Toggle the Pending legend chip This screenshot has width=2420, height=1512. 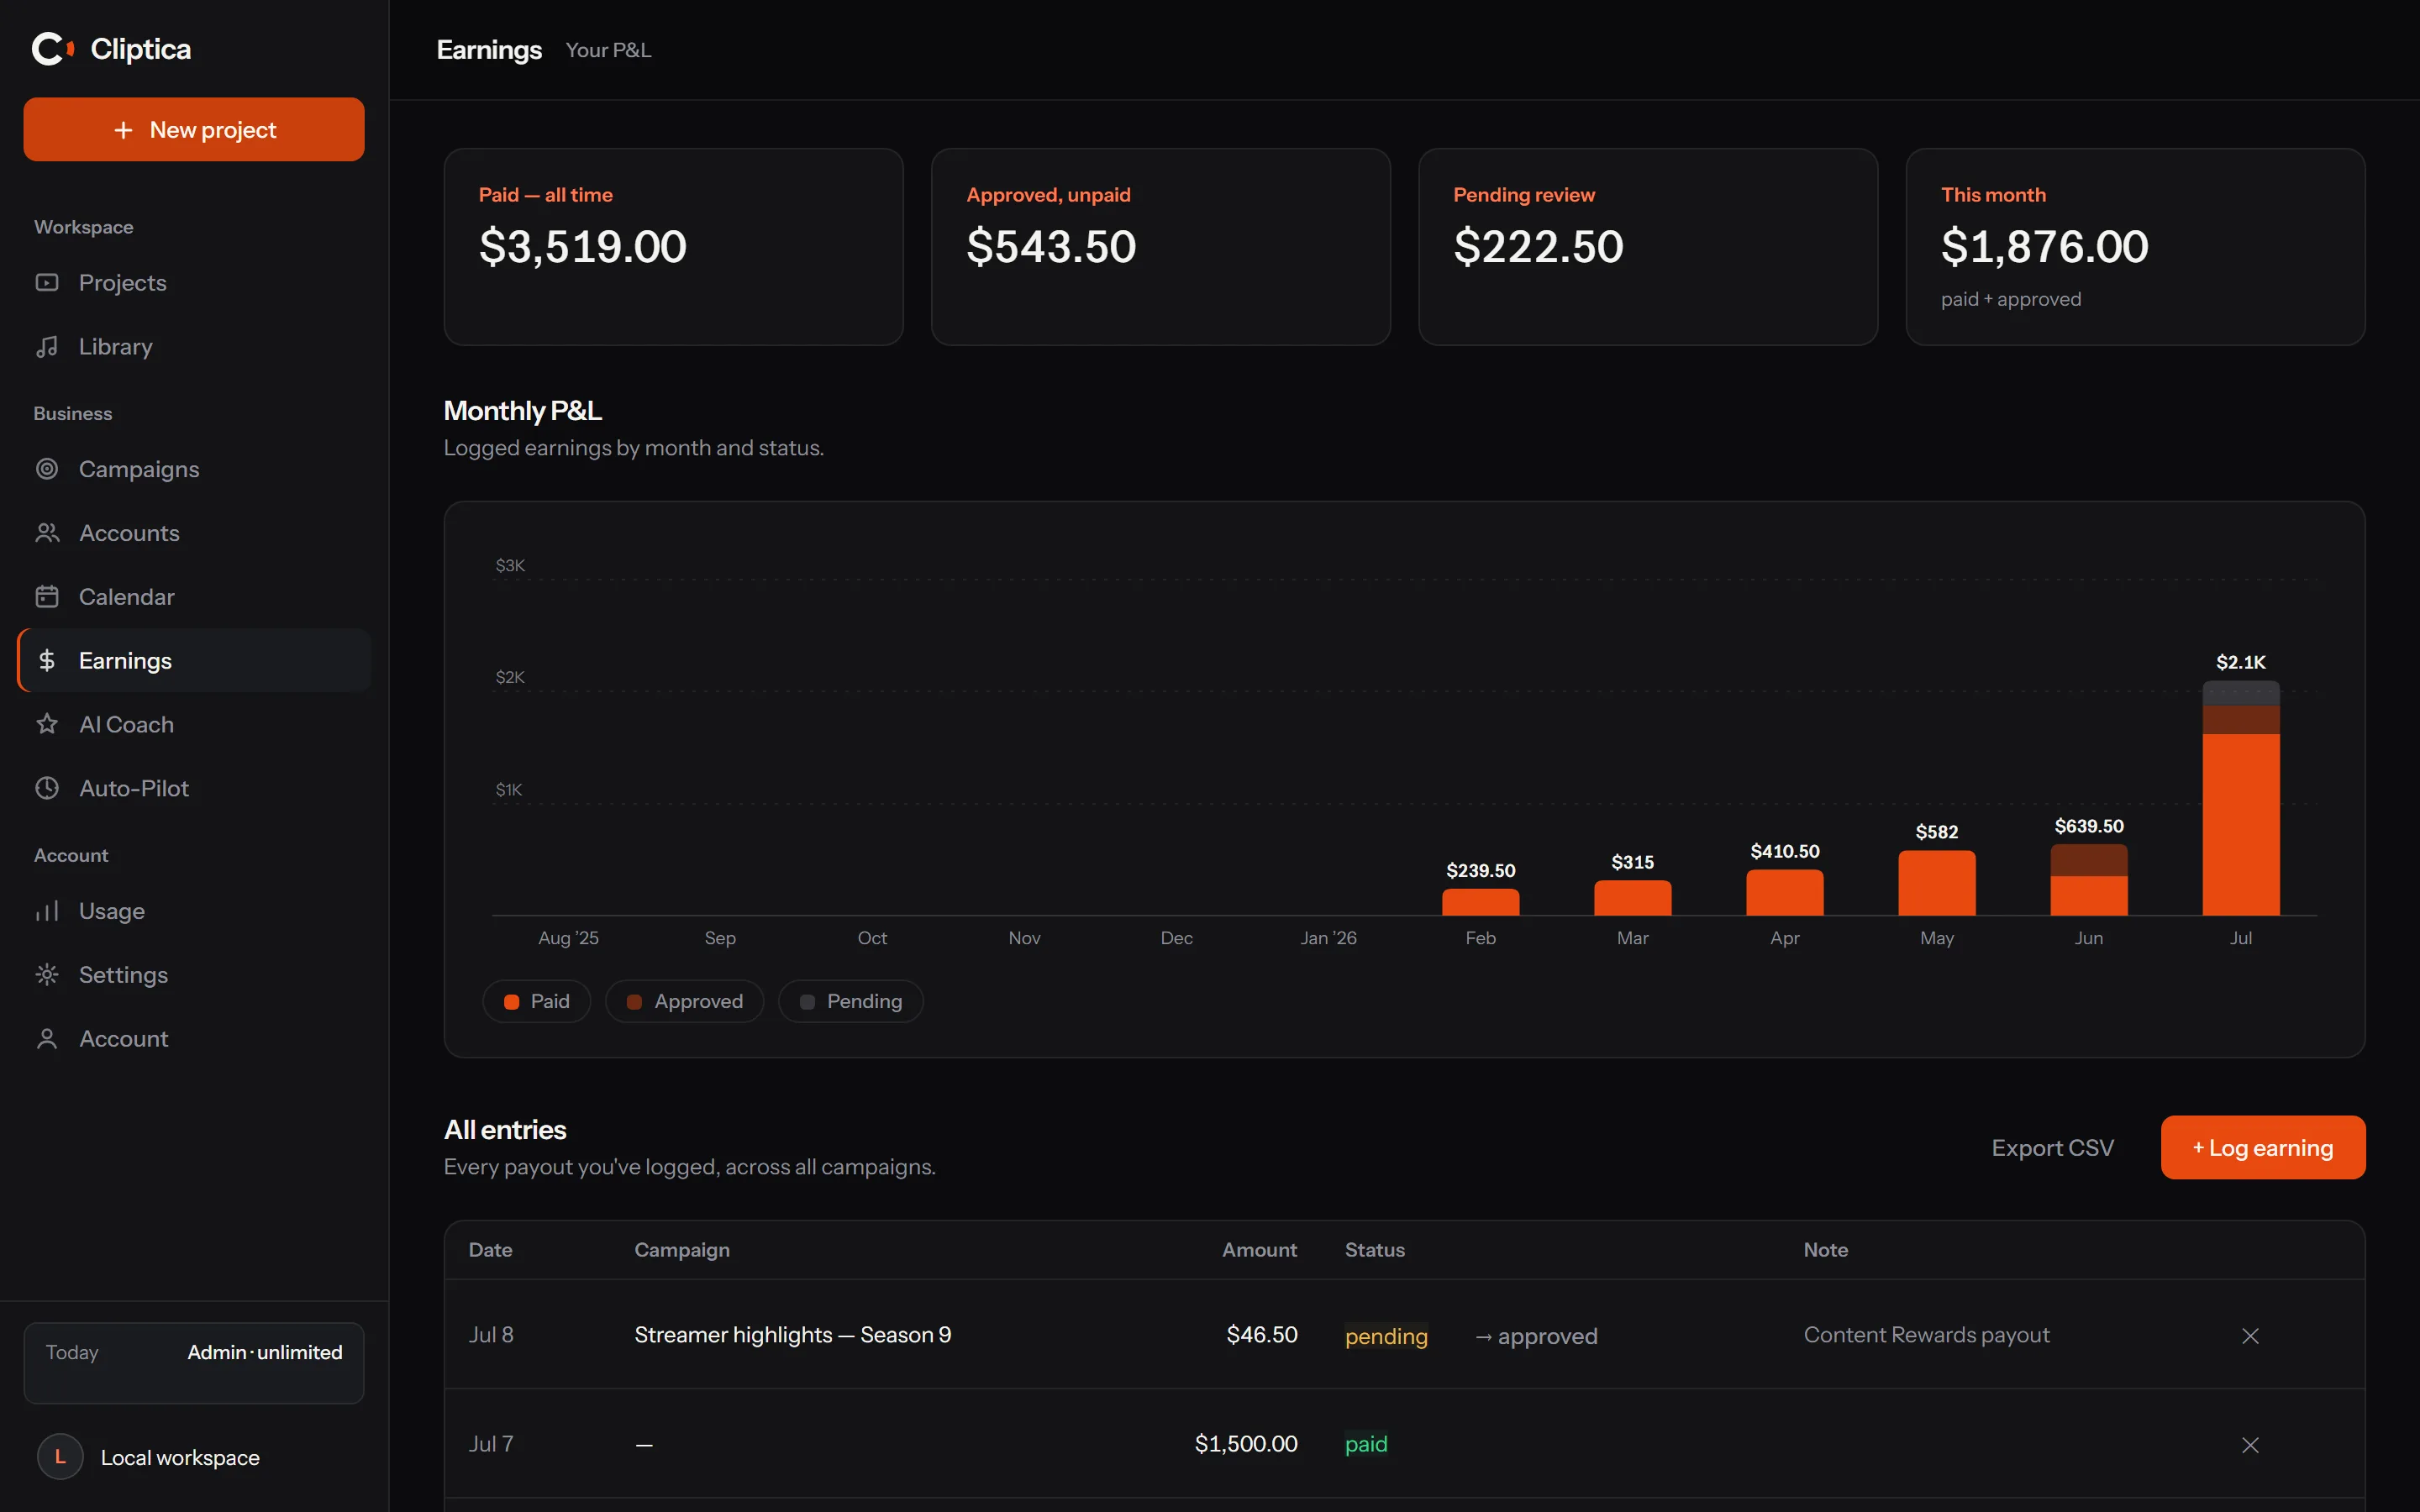pos(851,1001)
